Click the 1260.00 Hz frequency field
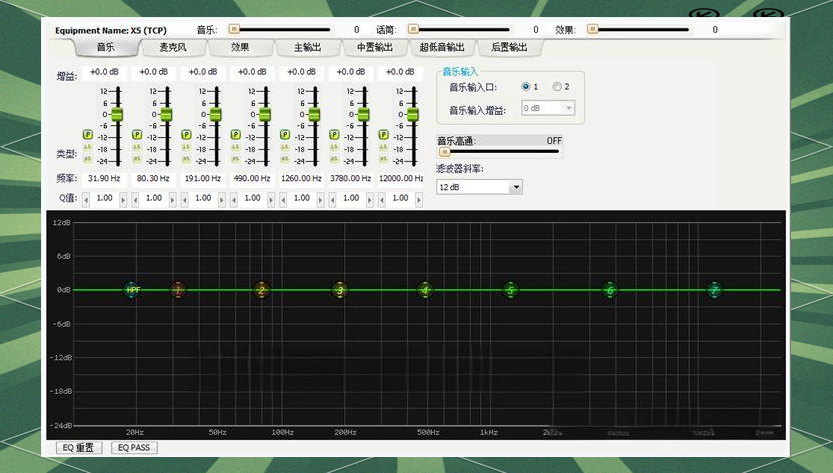Viewport: 833px width, 473px height. coord(301,178)
